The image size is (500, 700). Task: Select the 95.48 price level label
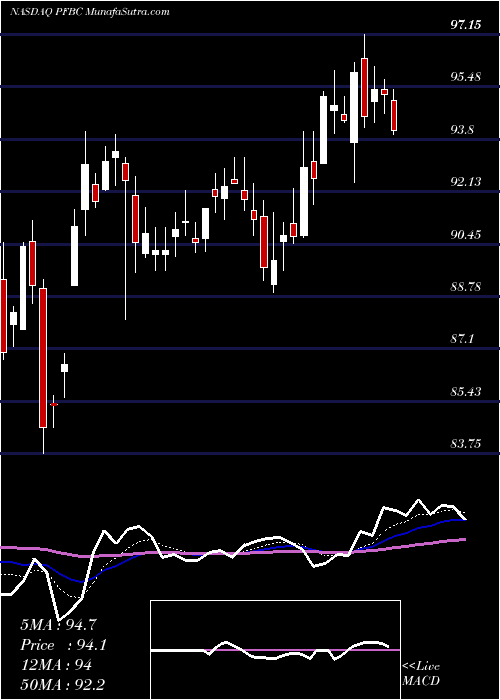466,77
